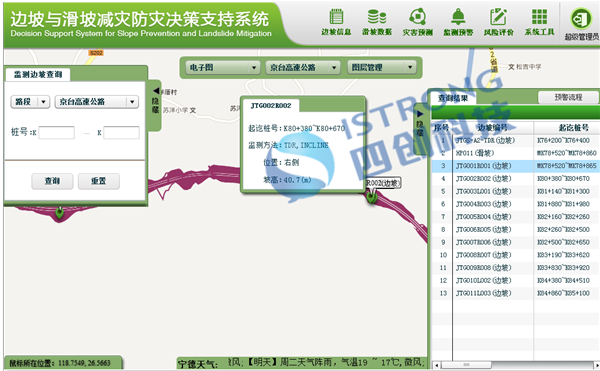
Task: Click the scrolling weather forecast text
Action: click(326, 362)
